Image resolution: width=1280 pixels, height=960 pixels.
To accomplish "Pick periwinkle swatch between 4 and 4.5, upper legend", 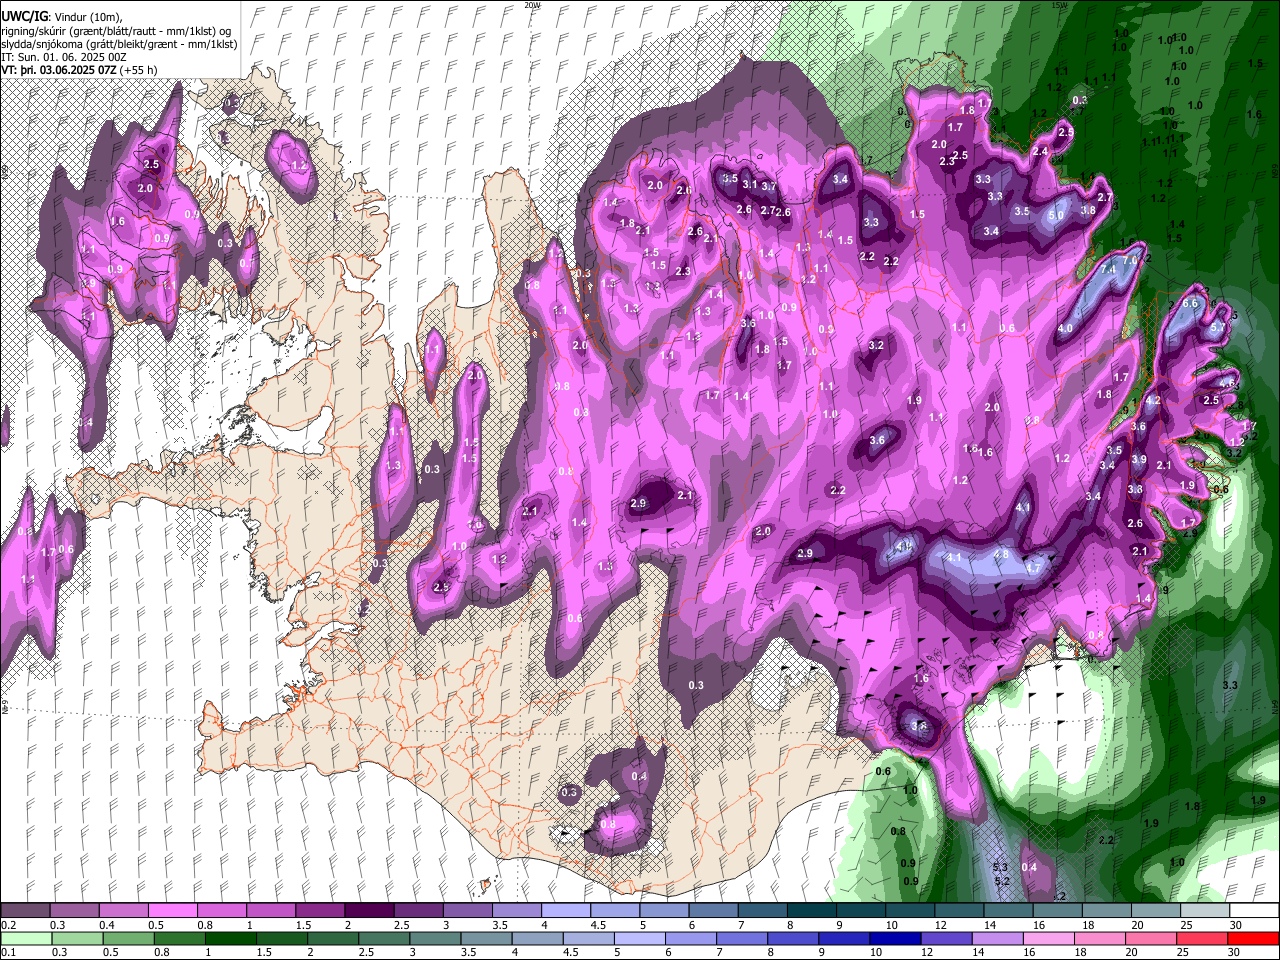I will point(566,911).
